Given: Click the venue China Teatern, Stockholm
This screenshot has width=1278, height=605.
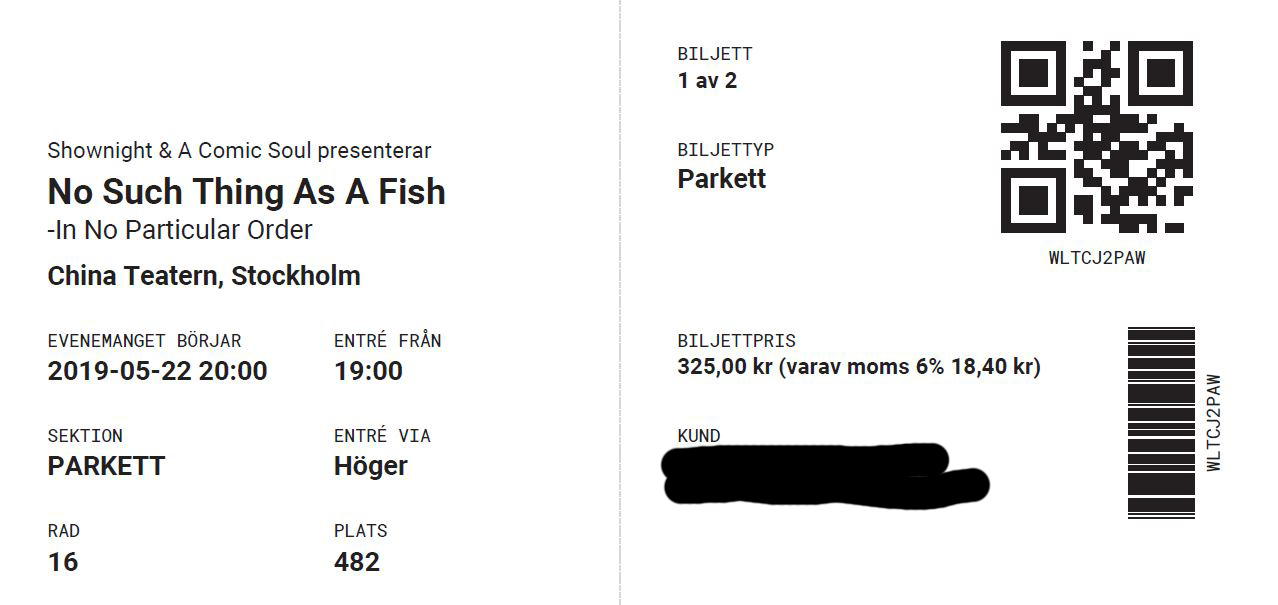Looking at the screenshot, I should click(x=204, y=276).
